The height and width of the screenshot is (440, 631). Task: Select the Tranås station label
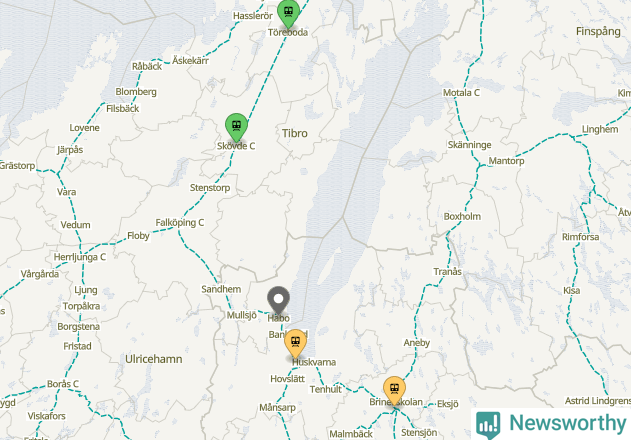tap(447, 272)
